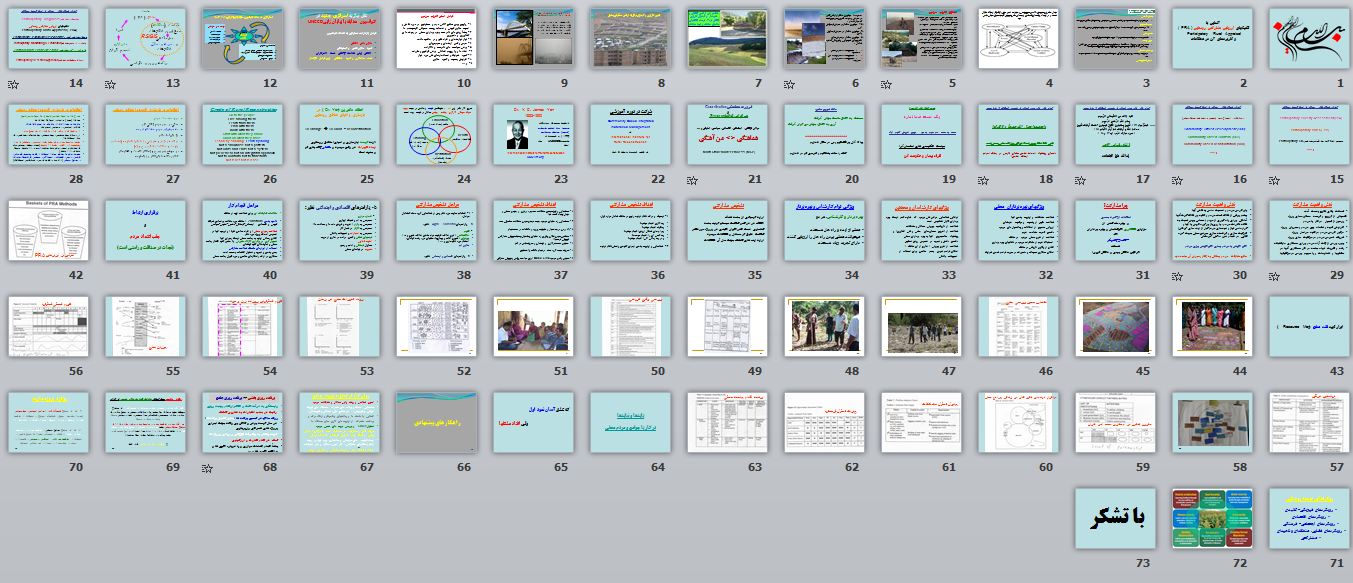
Task: Click the animation star icon under slide 68
Action: click(207, 467)
